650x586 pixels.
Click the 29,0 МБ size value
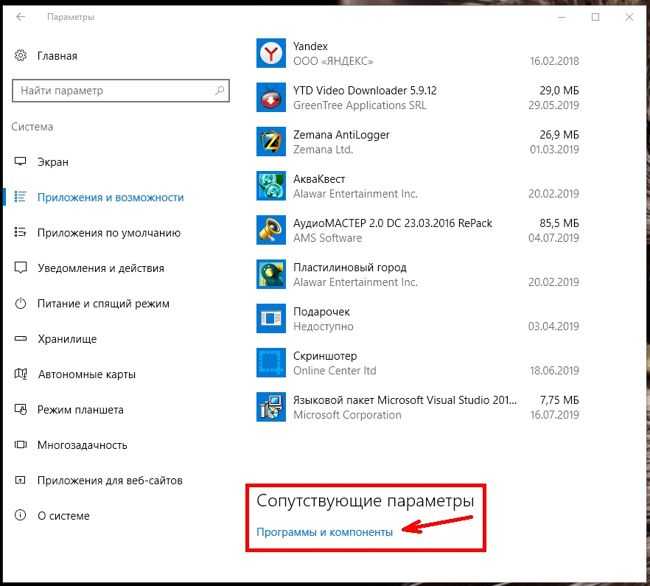point(559,90)
